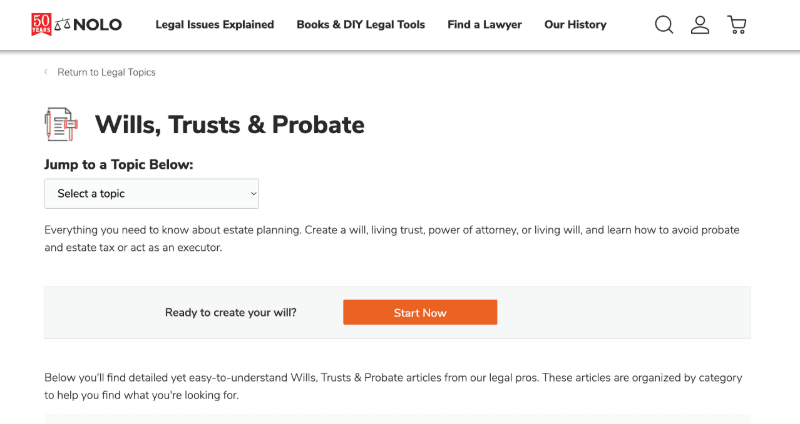This screenshot has height=424, width=800.
Task: Click the dropdown arrow in topic selector
Action: pyautogui.click(x=253, y=194)
